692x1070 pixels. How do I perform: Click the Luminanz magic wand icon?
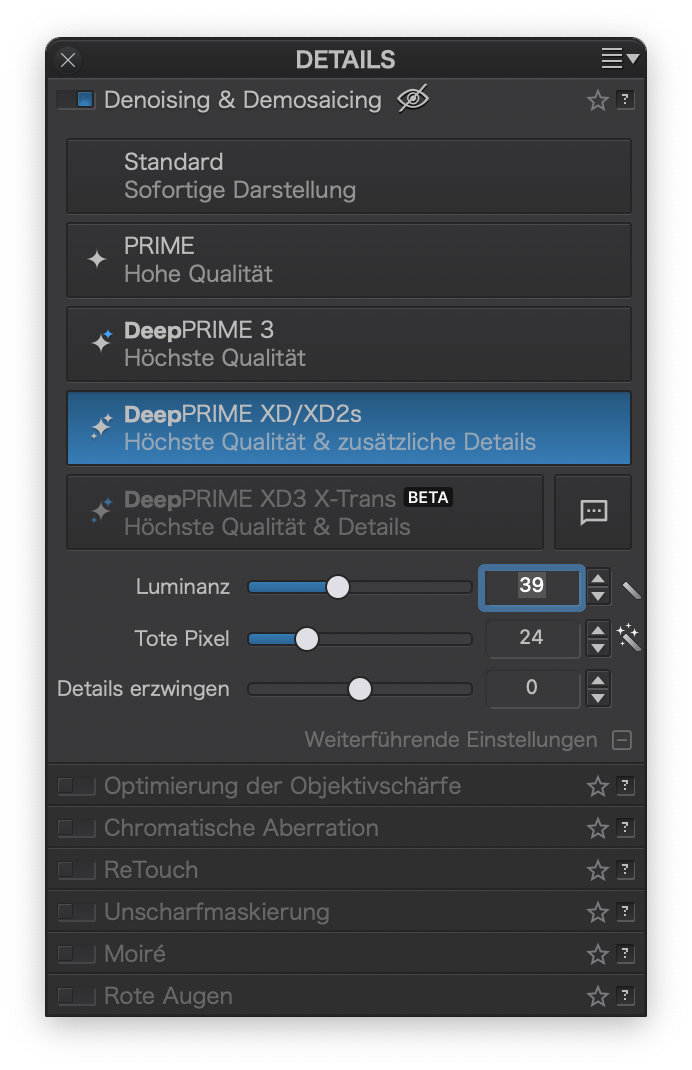coord(631,590)
